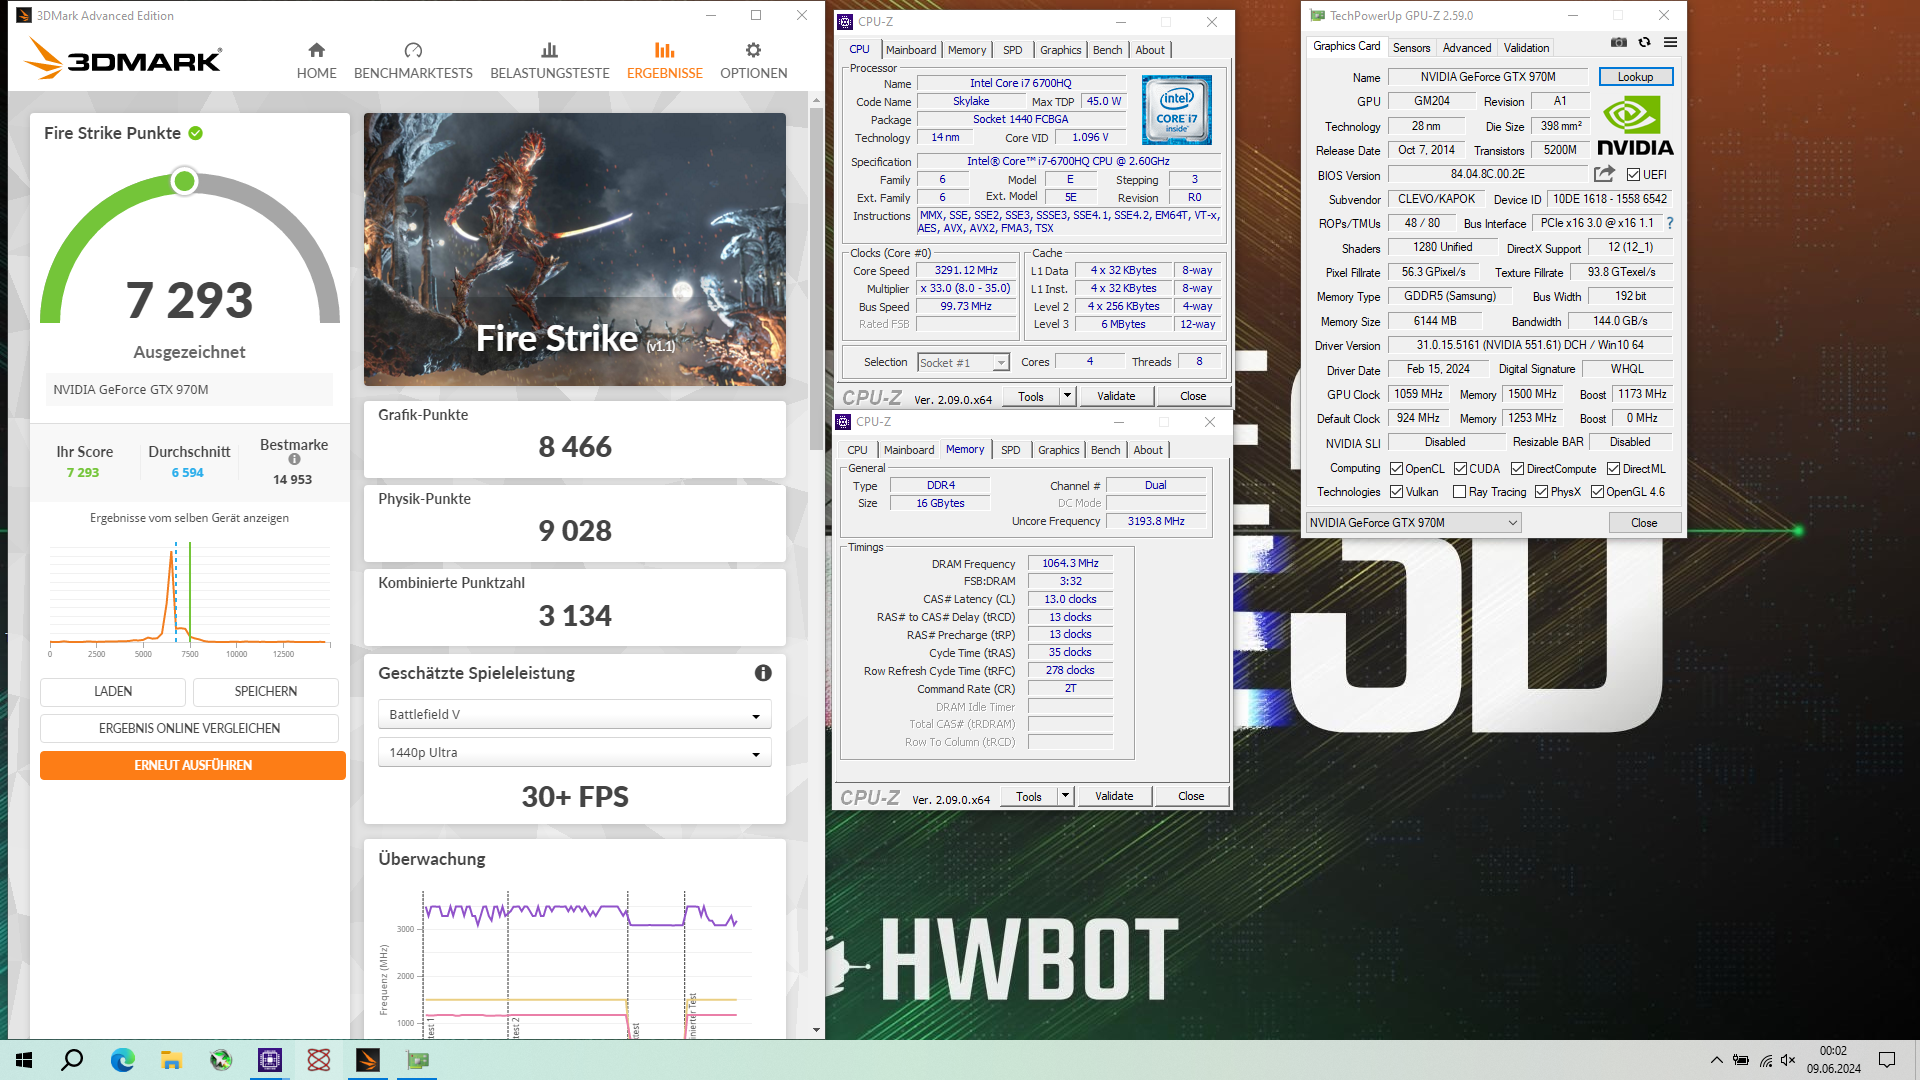Expand Tools arrow in upper CPU-Z

click(1067, 396)
